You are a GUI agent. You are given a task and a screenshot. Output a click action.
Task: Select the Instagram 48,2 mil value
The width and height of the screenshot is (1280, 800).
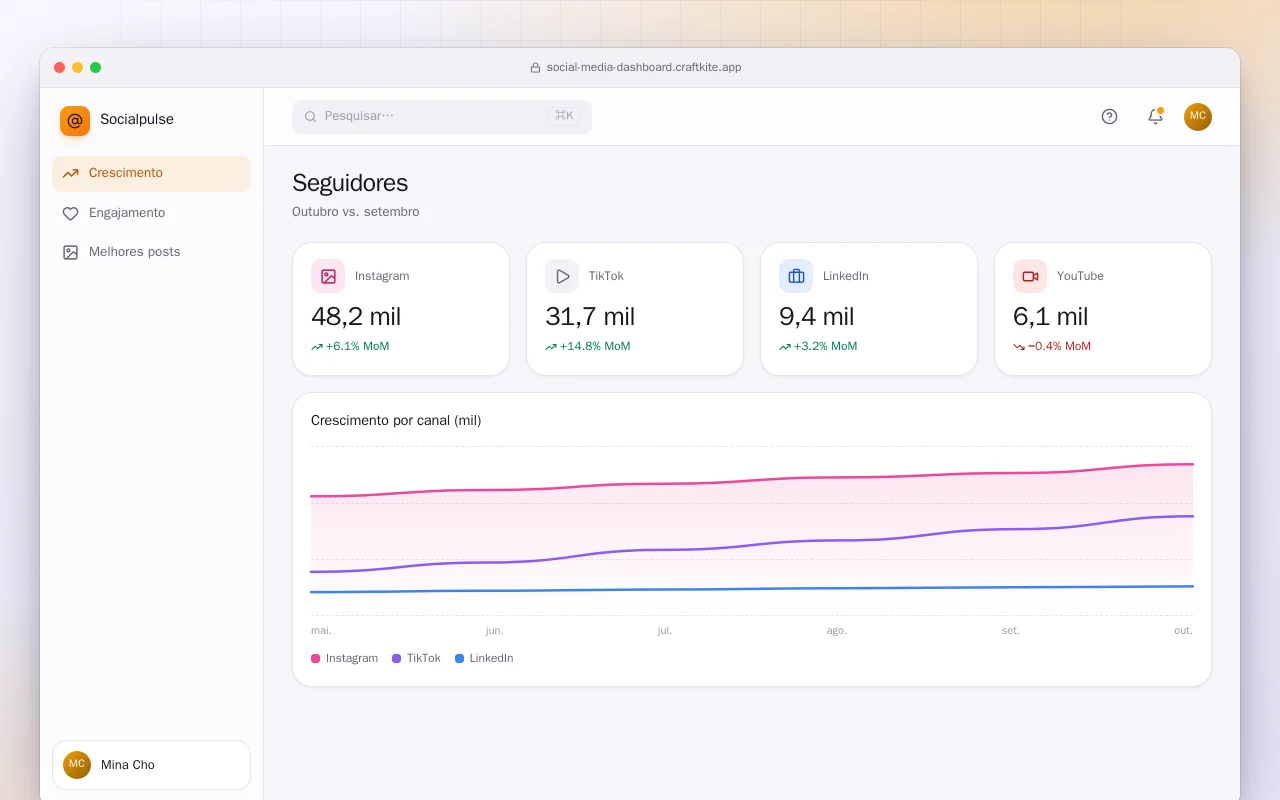click(x=356, y=317)
